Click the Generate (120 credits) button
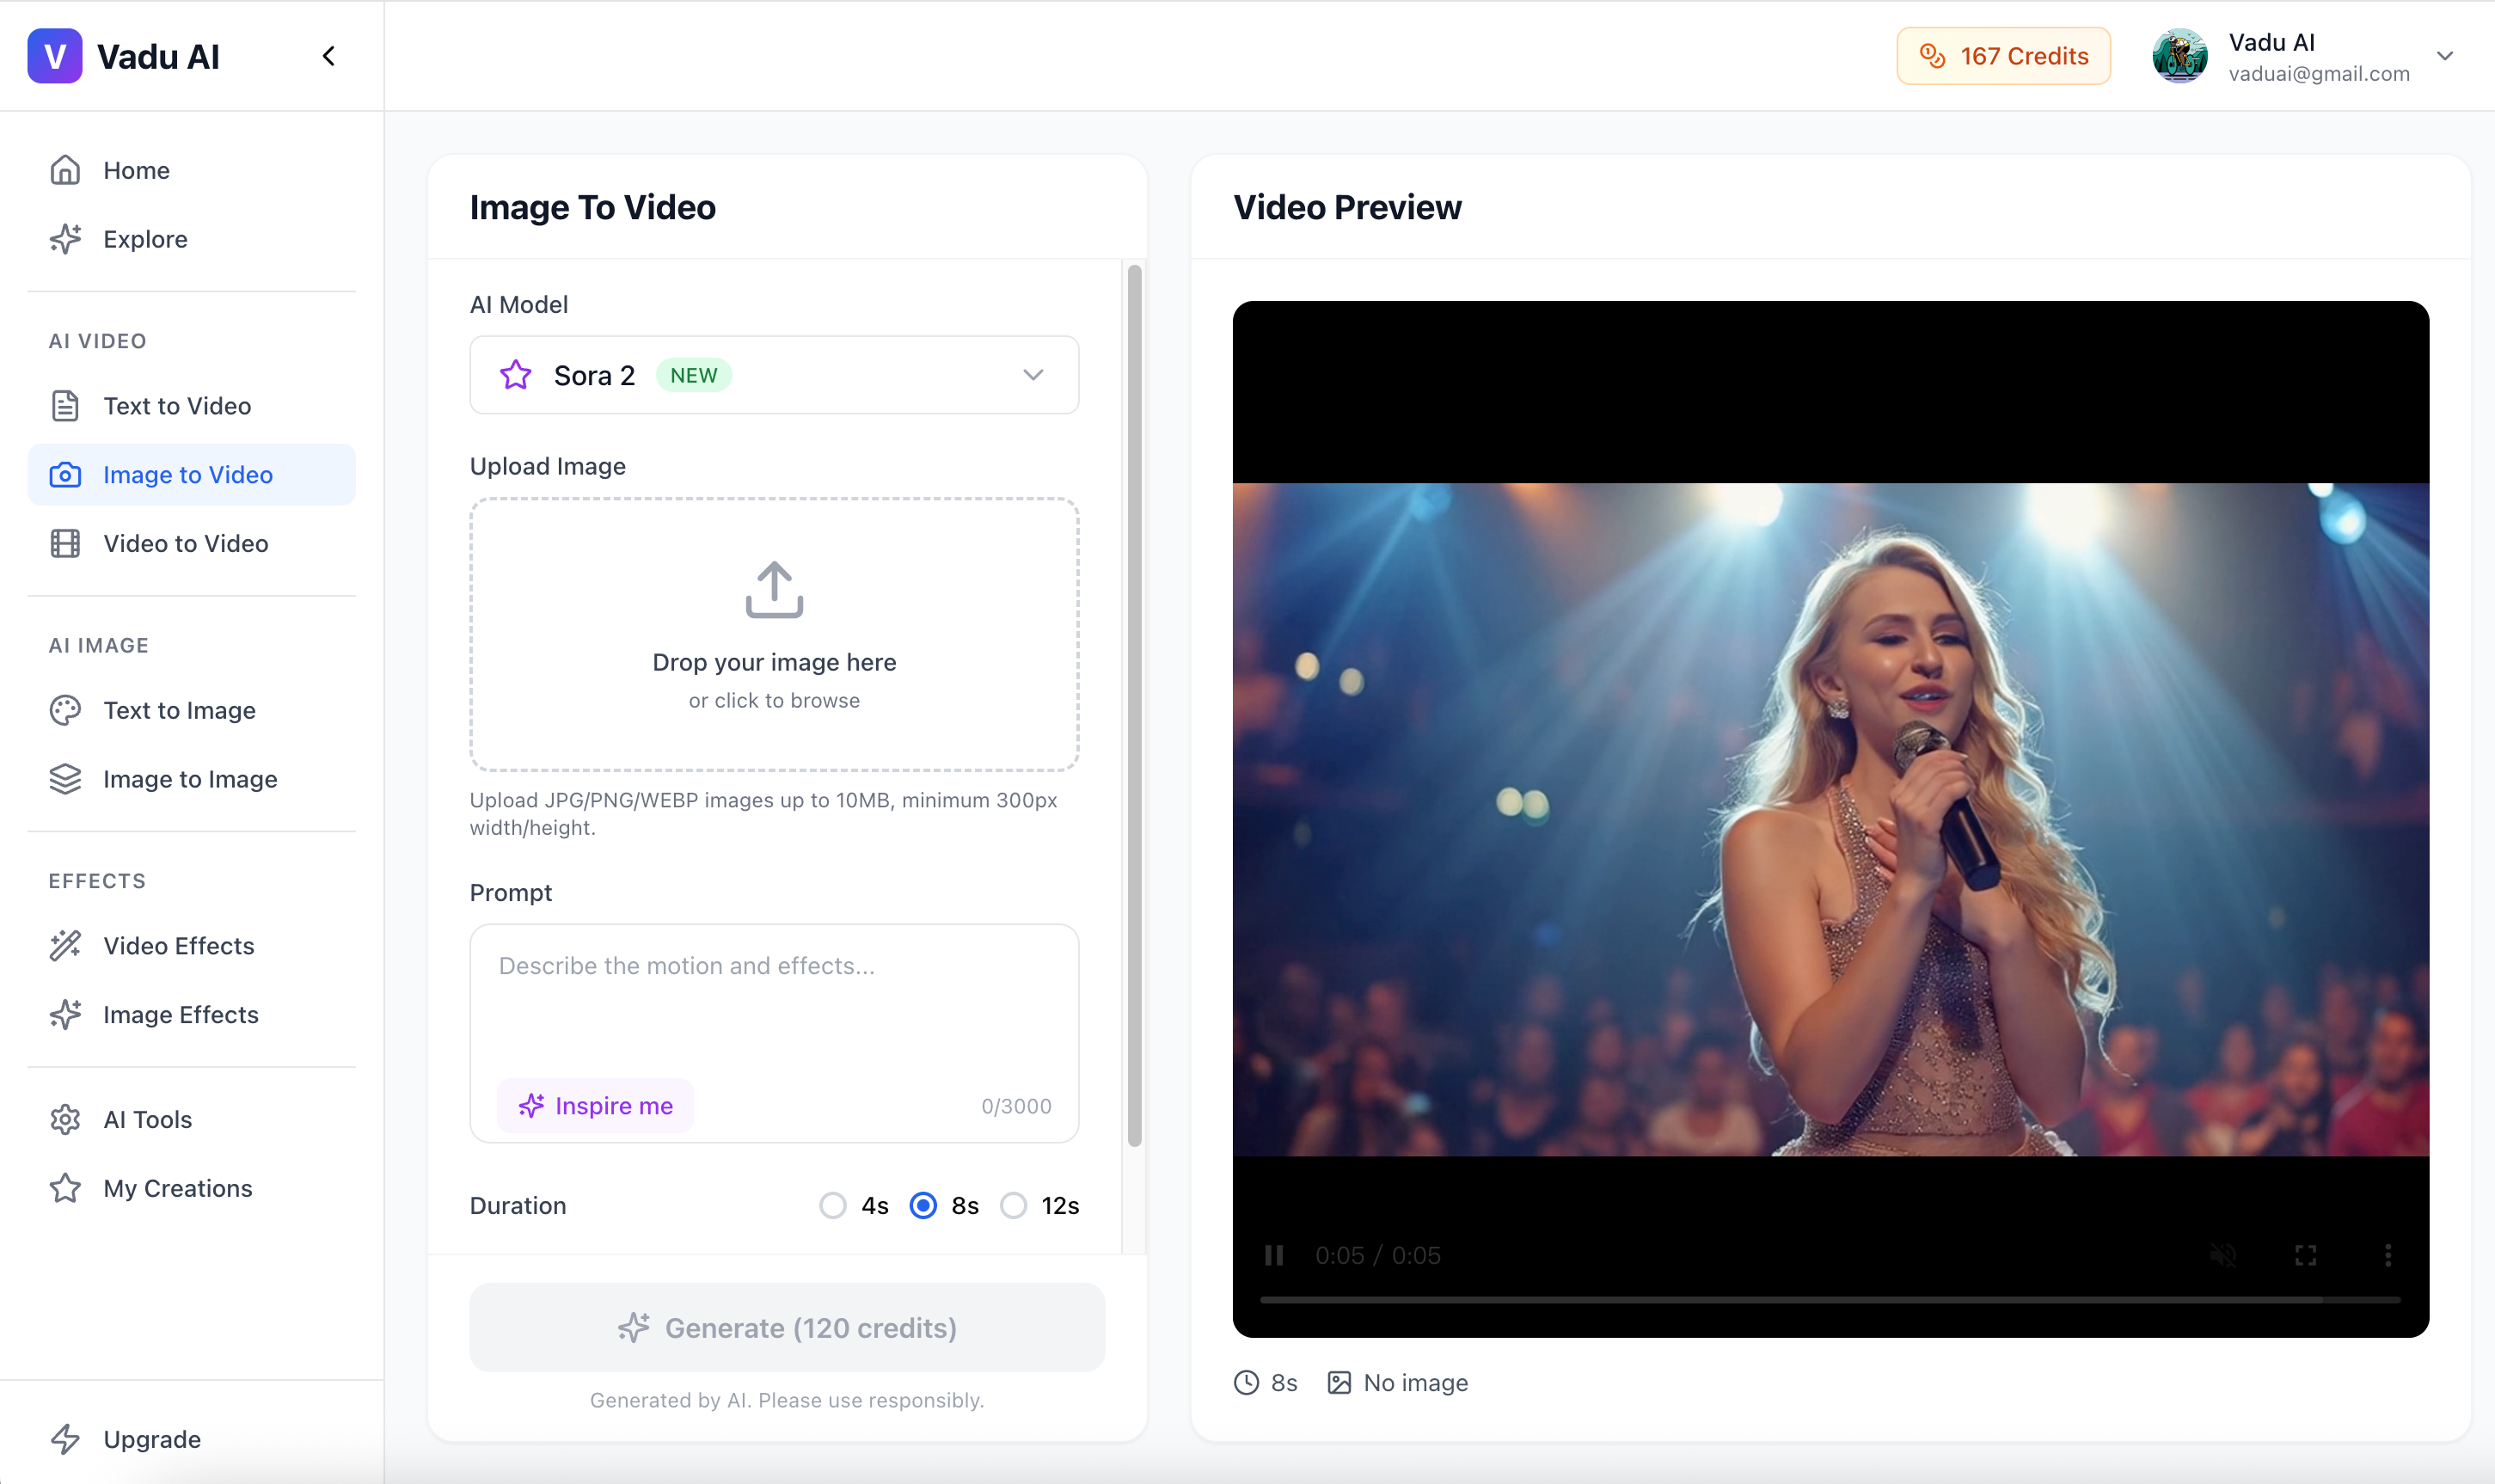This screenshot has height=1484, width=2495. click(x=787, y=1327)
